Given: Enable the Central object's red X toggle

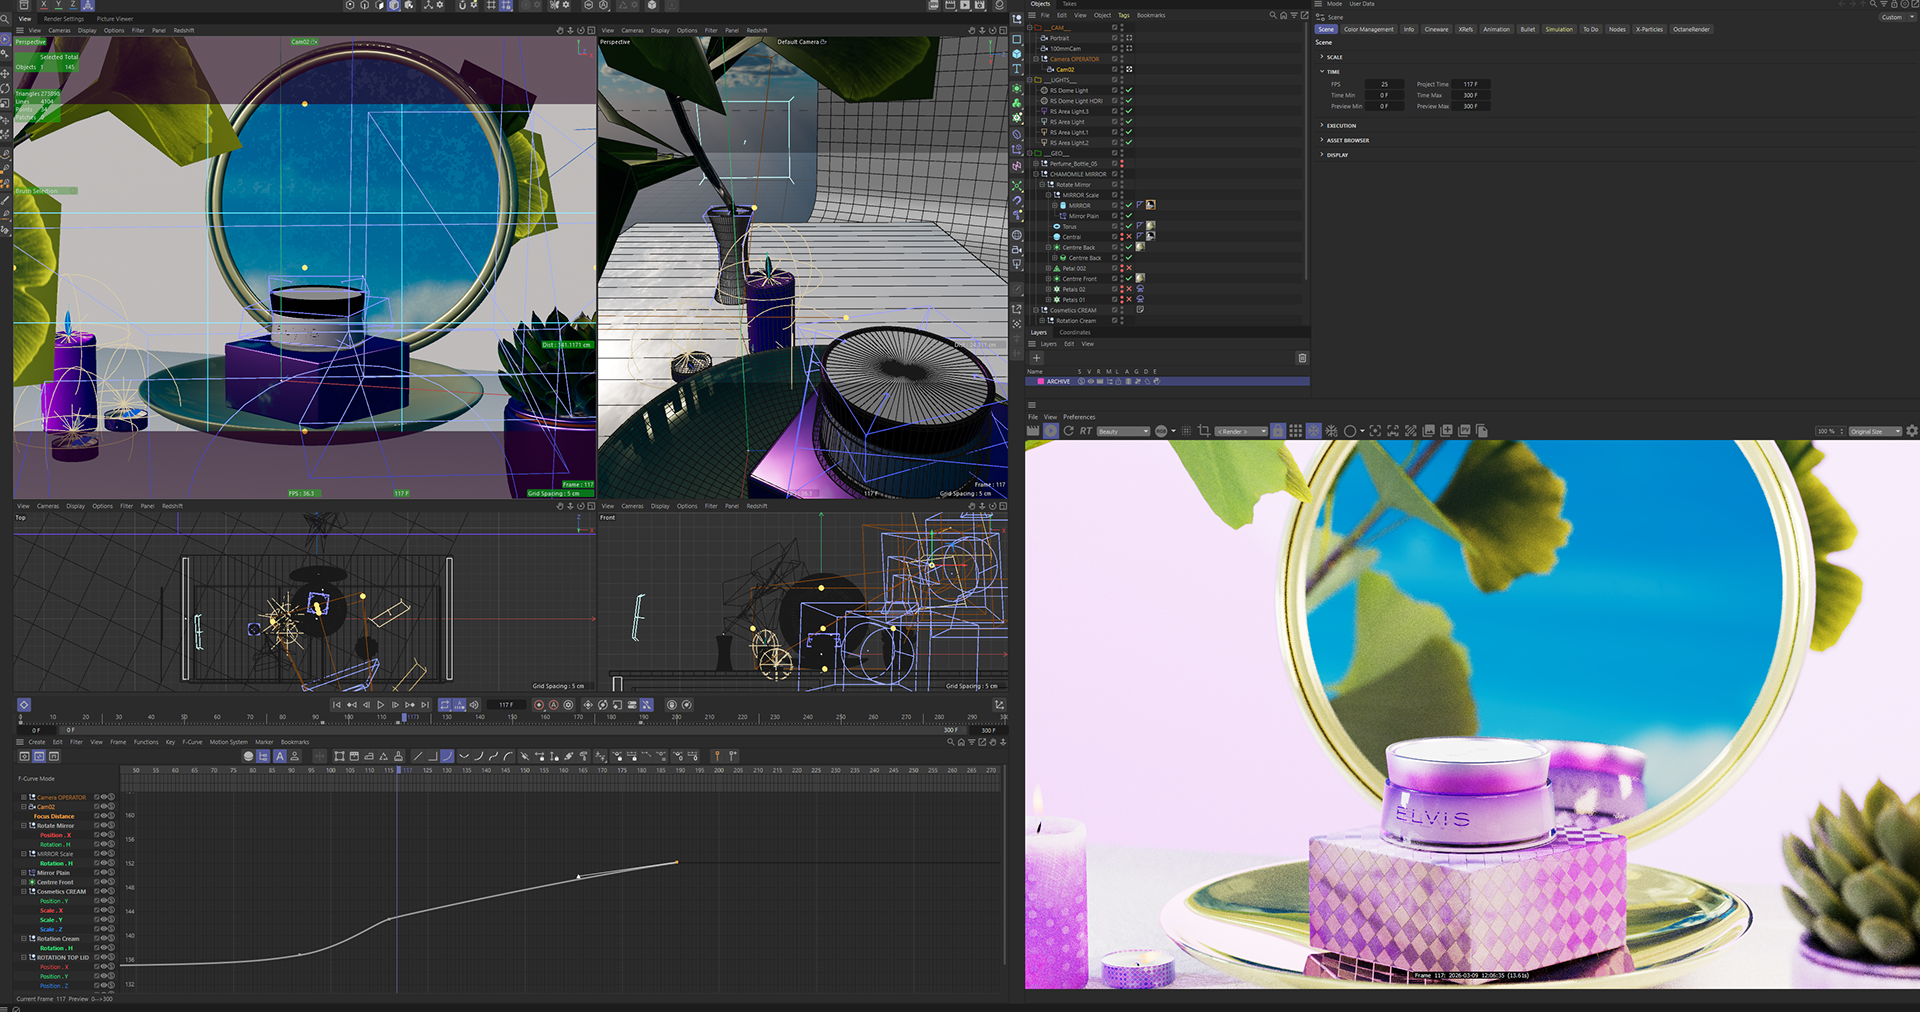Looking at the screenshot, I should click(x=1129, y=237).
